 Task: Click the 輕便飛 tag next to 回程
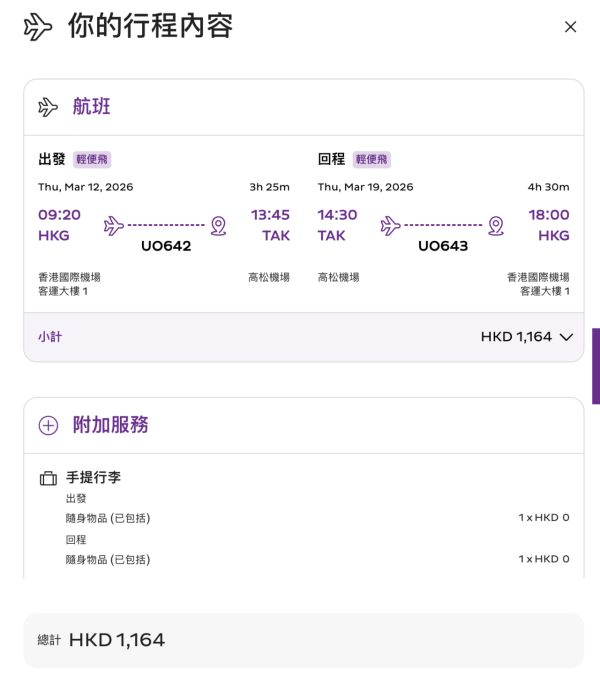[x=371, y=159]
